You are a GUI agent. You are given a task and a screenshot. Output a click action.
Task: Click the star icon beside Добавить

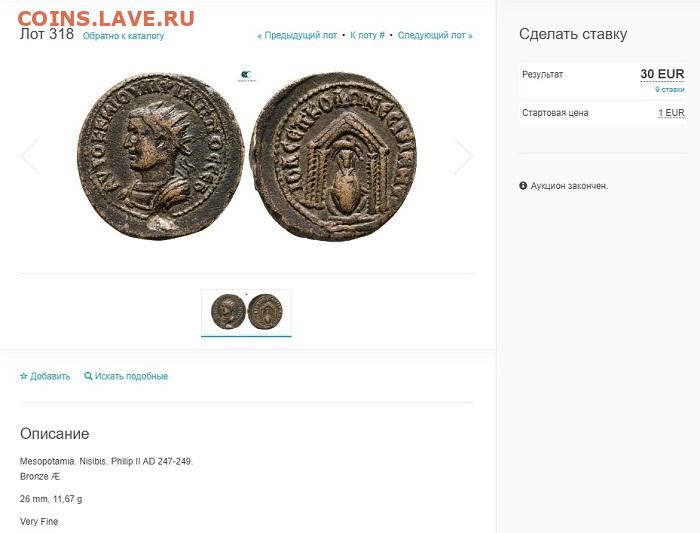coord(24,376)
